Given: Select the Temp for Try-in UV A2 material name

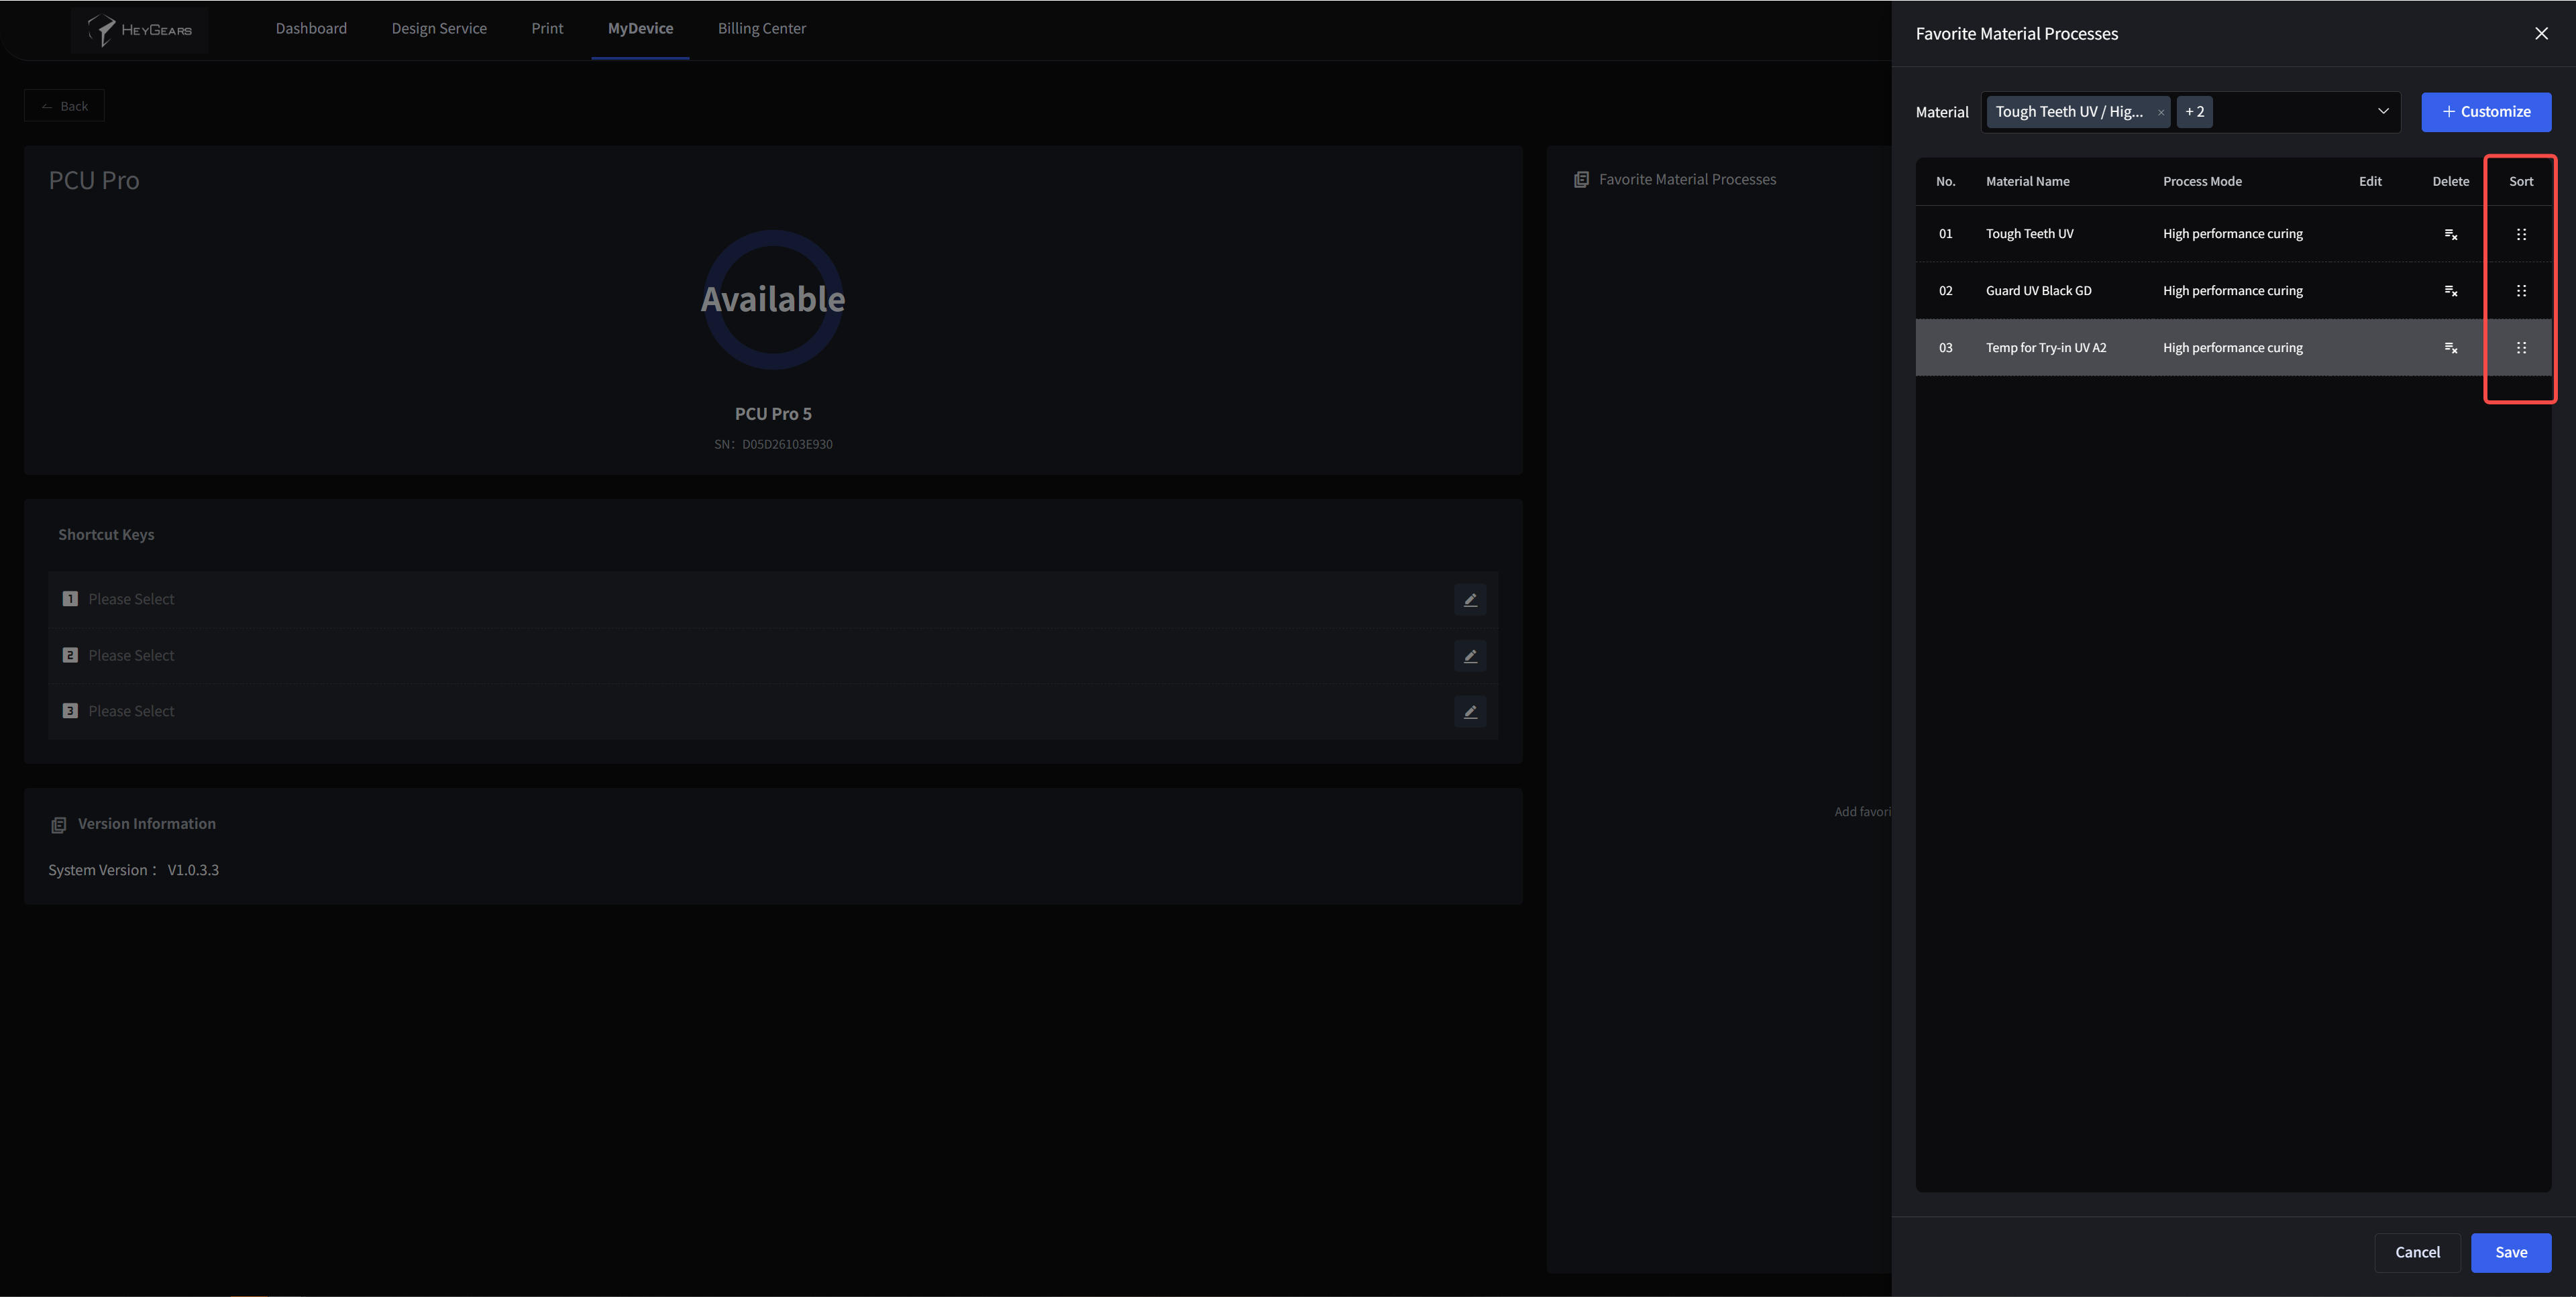Looking at the screenshot, I should point(2046,348).
